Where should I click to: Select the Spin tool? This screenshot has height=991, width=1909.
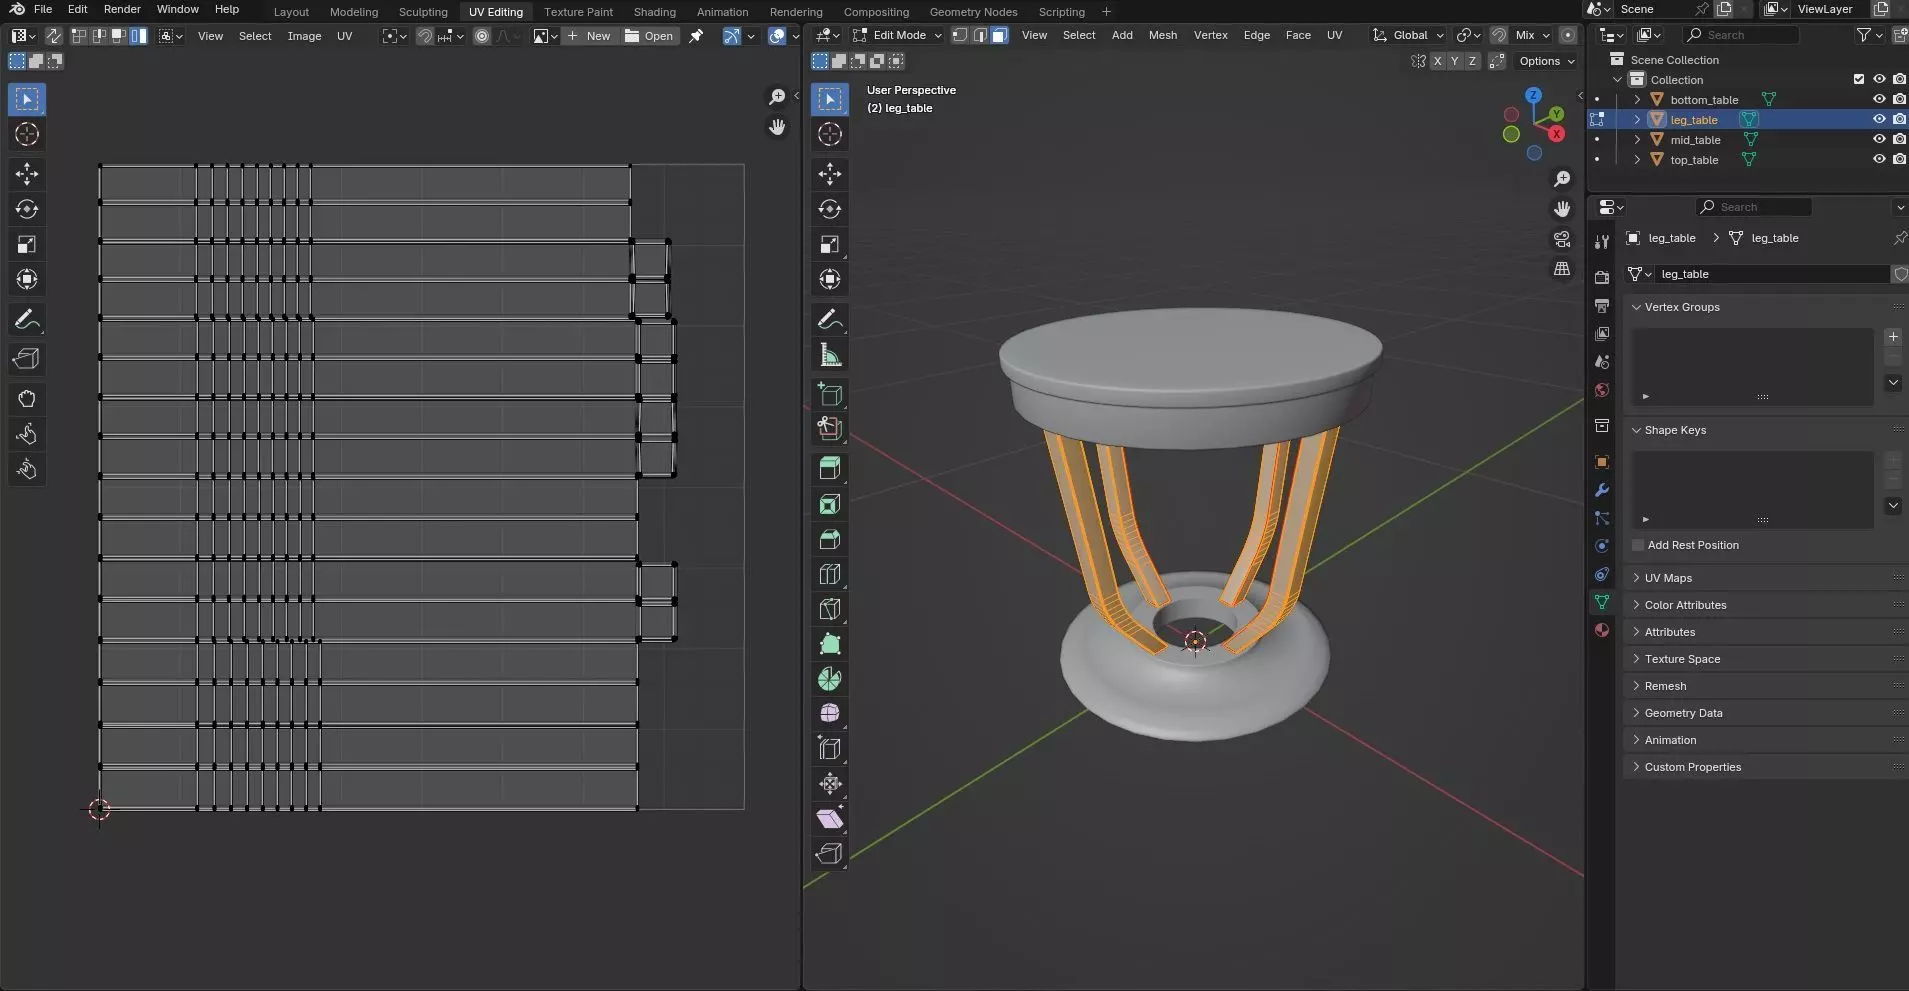(830, 679)
